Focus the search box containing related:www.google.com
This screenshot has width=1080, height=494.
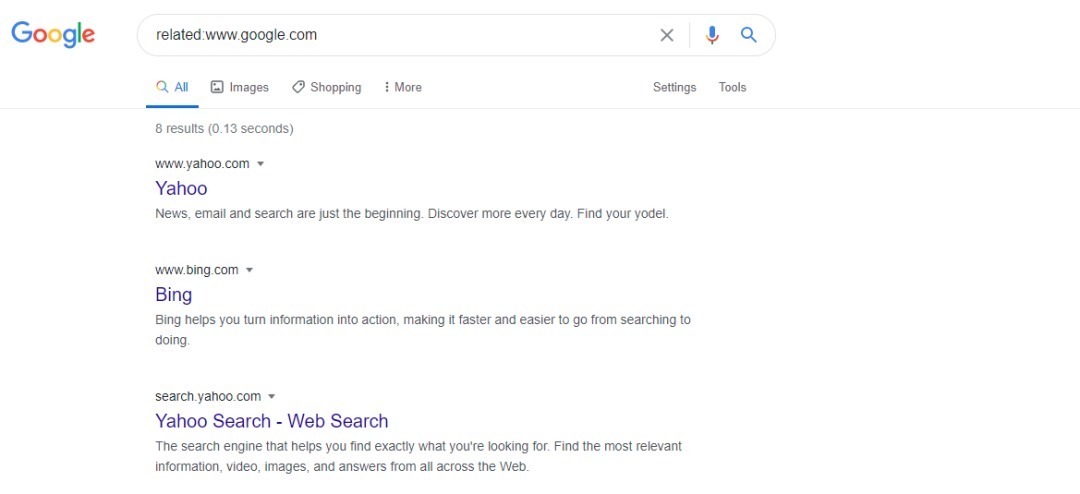tap(399, 35)
